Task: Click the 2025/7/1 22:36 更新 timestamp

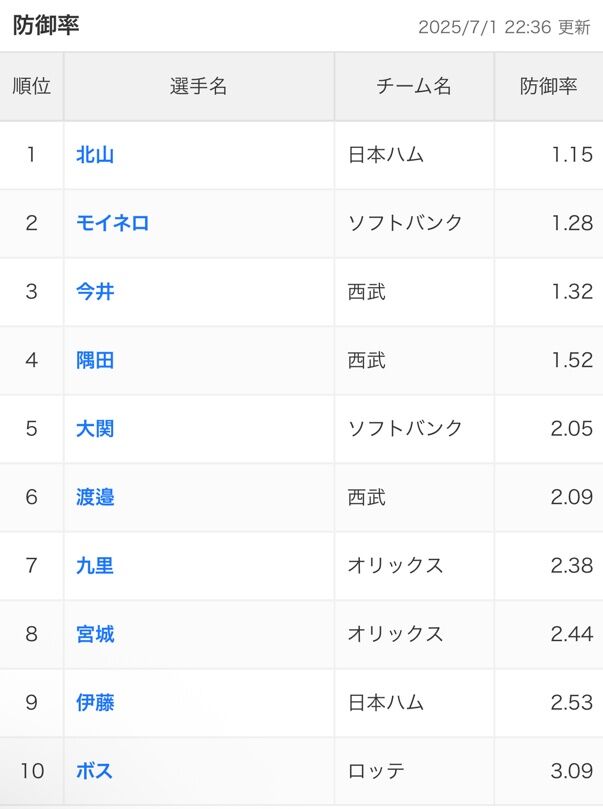Action: [x=504, y=27]
